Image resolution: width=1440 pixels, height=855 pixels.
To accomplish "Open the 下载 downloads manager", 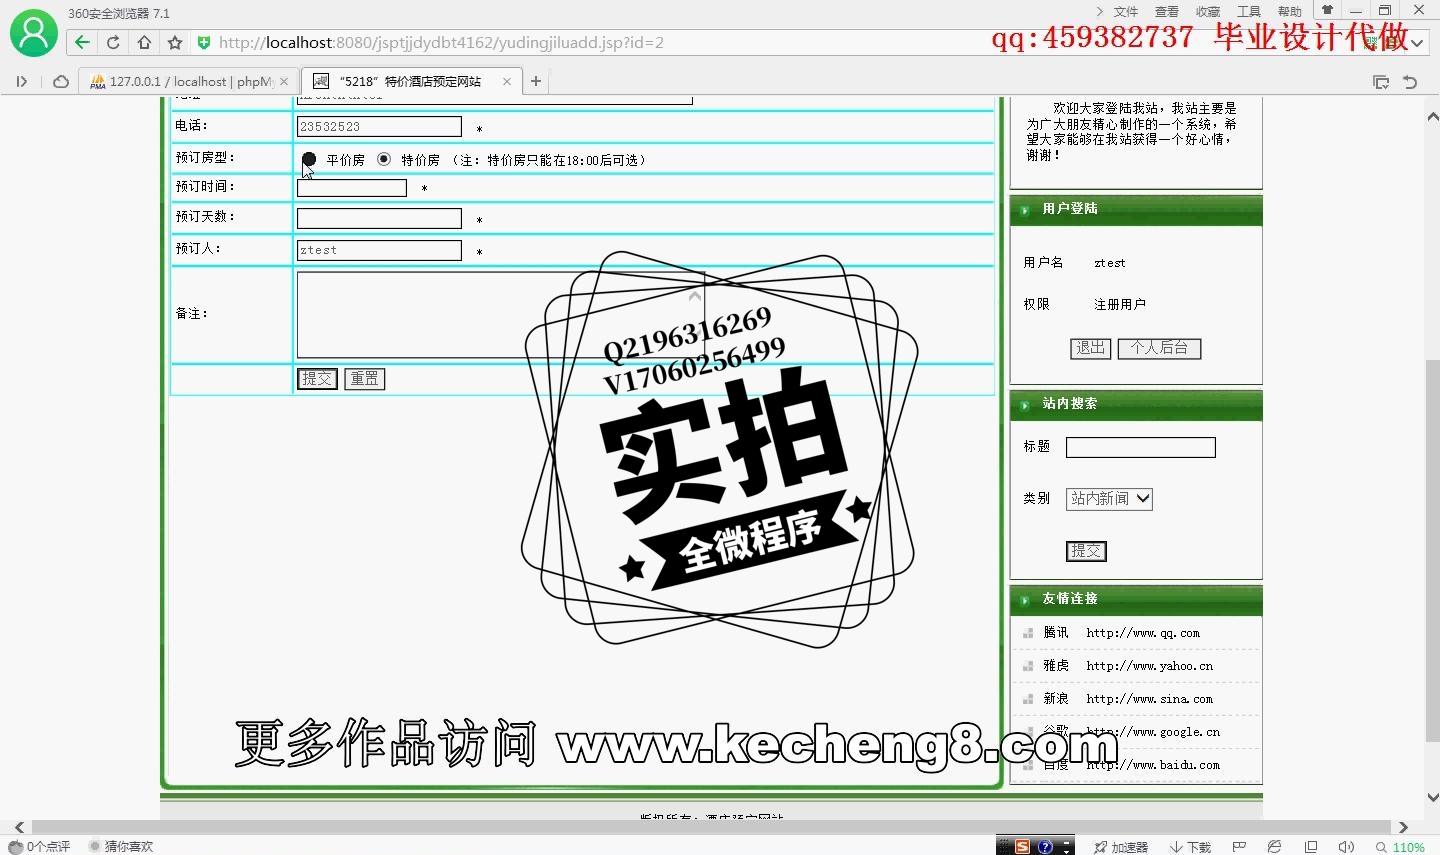I will pyautogui.click(x=1190, y=847).
